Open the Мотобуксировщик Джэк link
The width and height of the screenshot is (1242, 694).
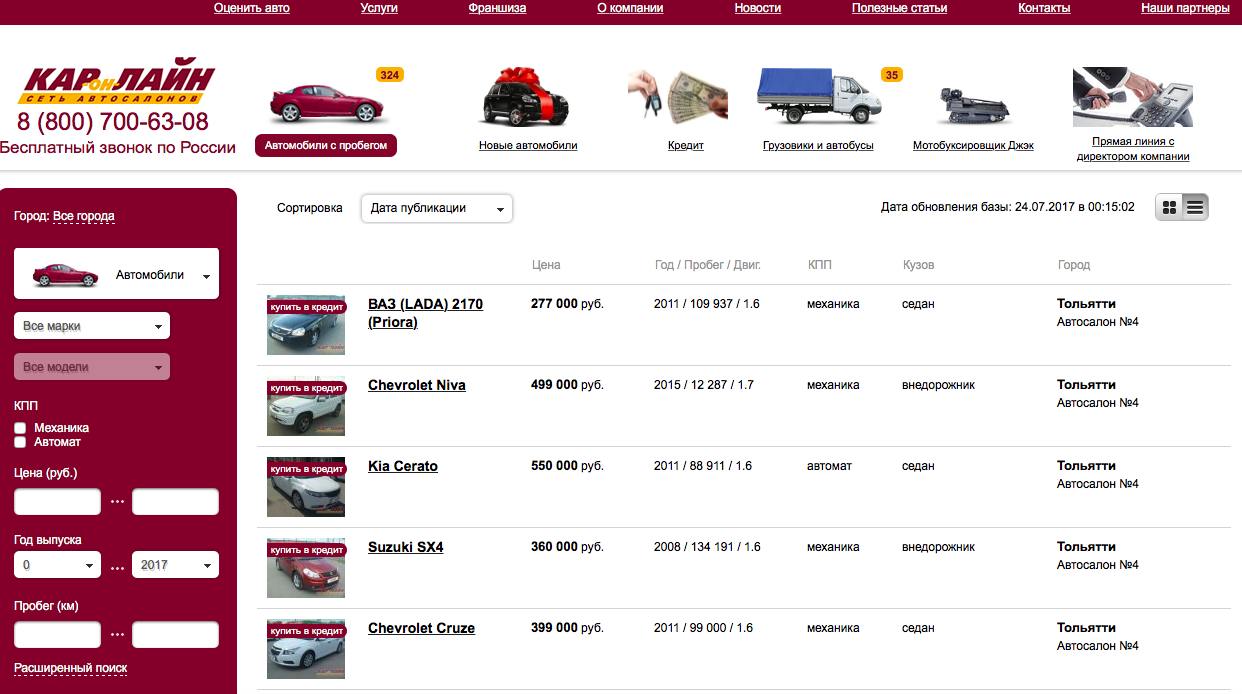(973, 145)
